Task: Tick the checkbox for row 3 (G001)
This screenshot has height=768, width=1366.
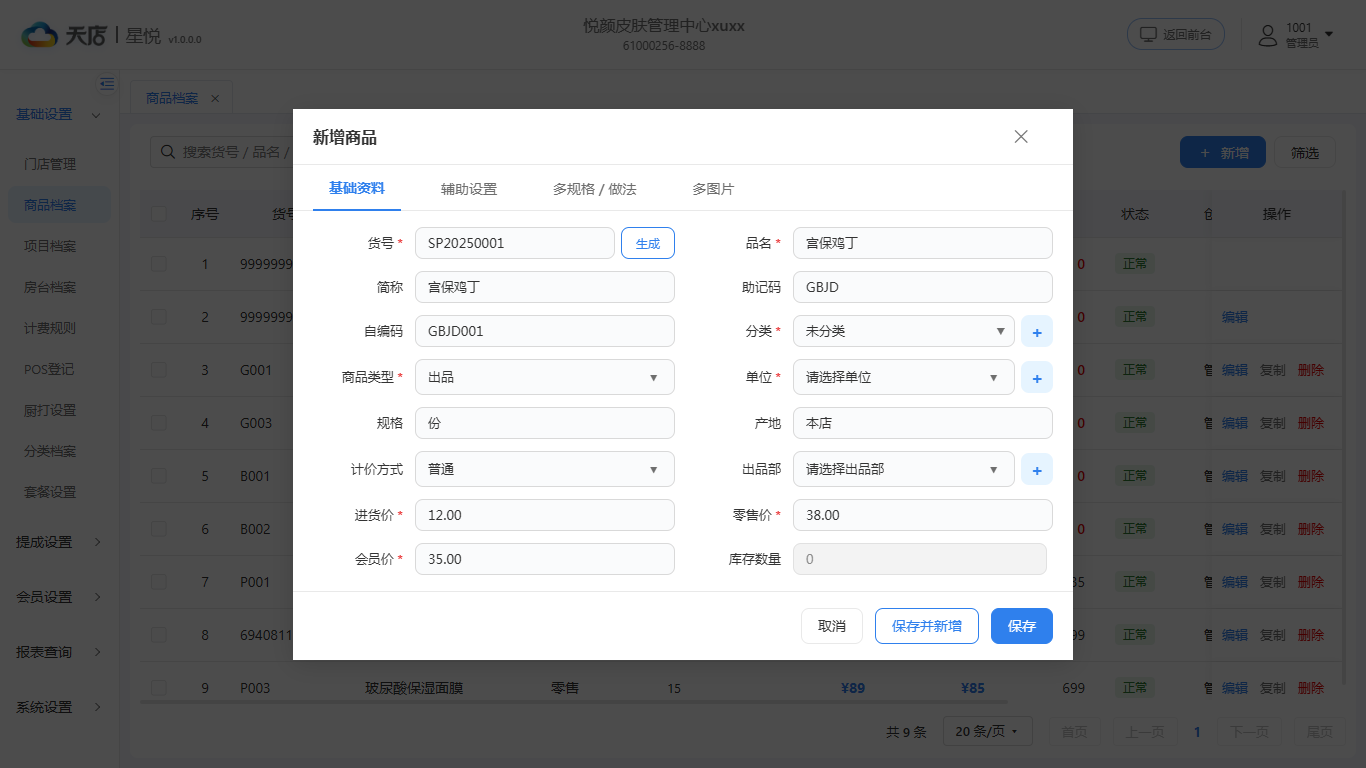Action: pos(159,370)
